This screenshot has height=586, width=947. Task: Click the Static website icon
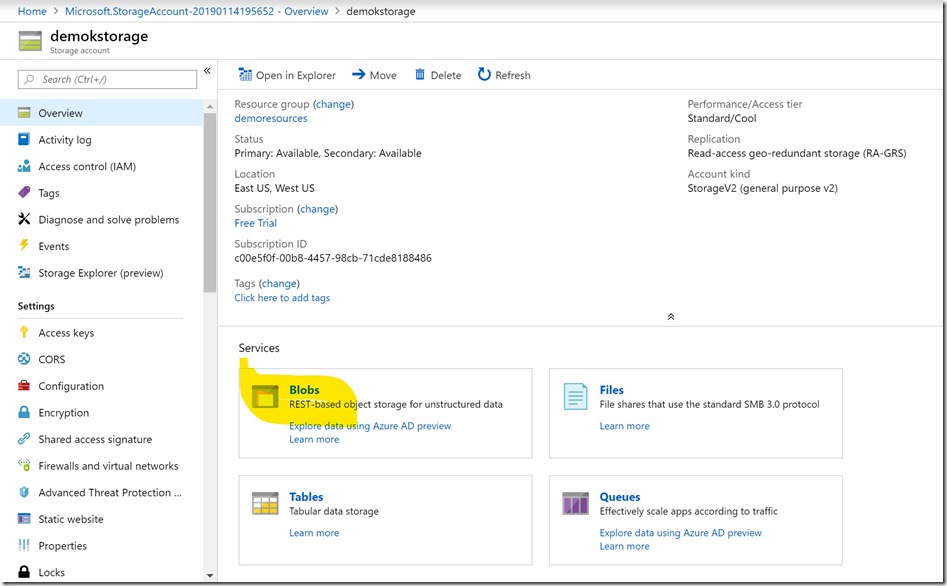click(24, 518)
